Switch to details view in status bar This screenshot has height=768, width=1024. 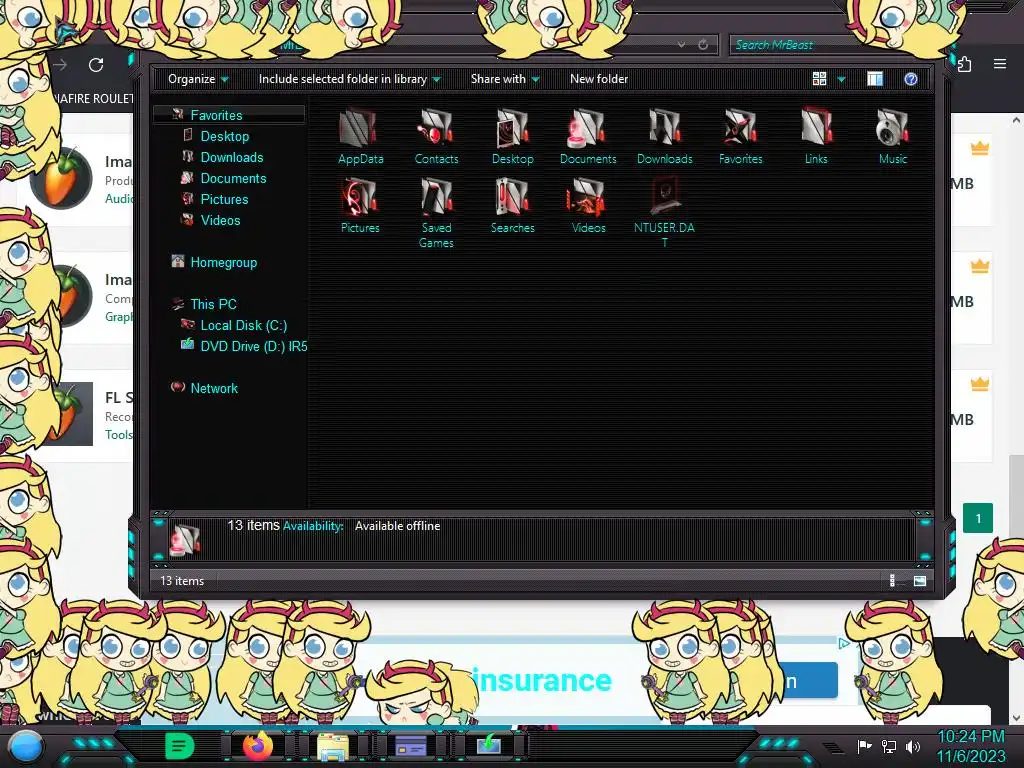893,581
